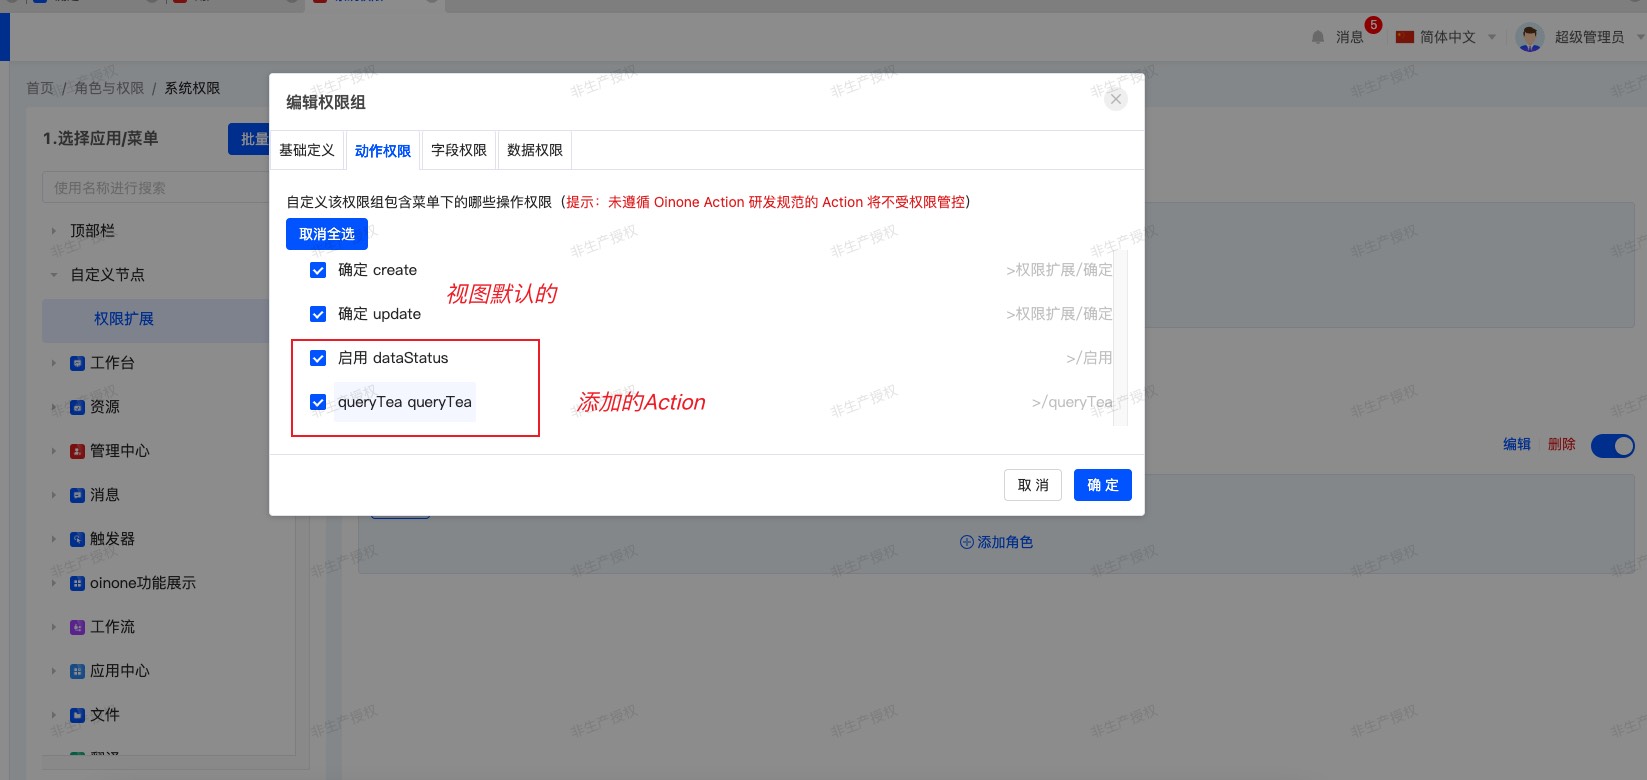Click the China flag language icon
1647x780 pixels.
(x=1405, y=37)
